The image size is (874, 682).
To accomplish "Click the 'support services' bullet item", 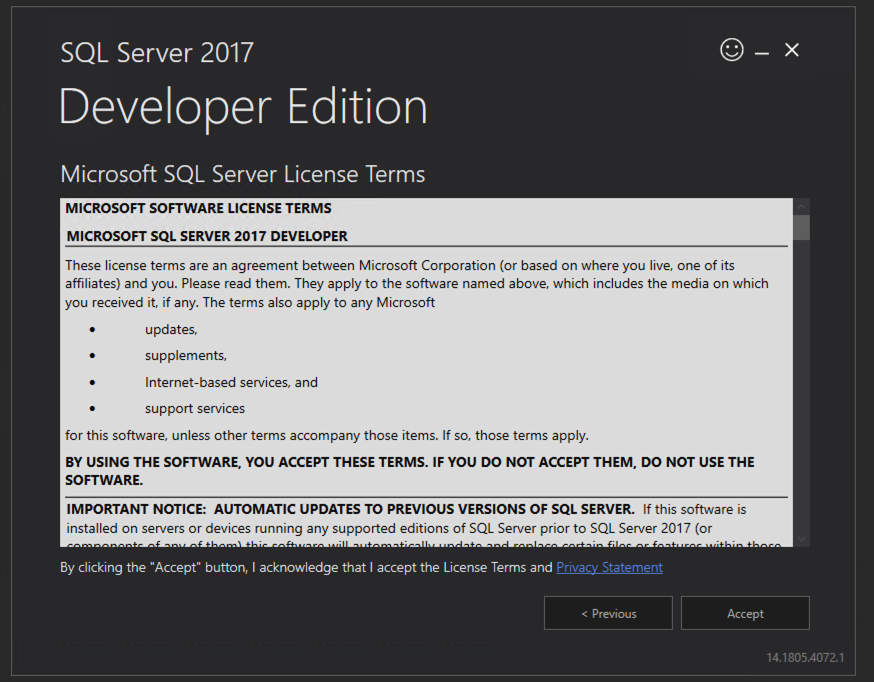I will 195,408.
